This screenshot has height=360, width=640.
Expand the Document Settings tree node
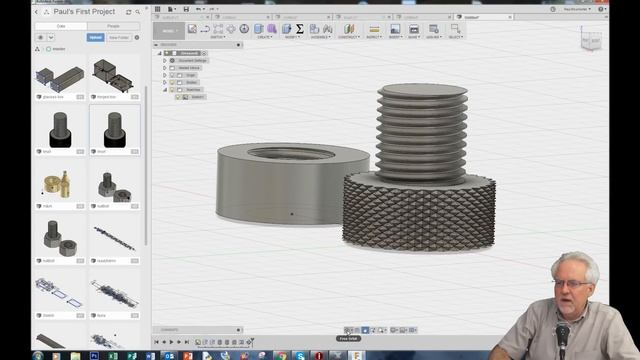click(x=165, y=60)
